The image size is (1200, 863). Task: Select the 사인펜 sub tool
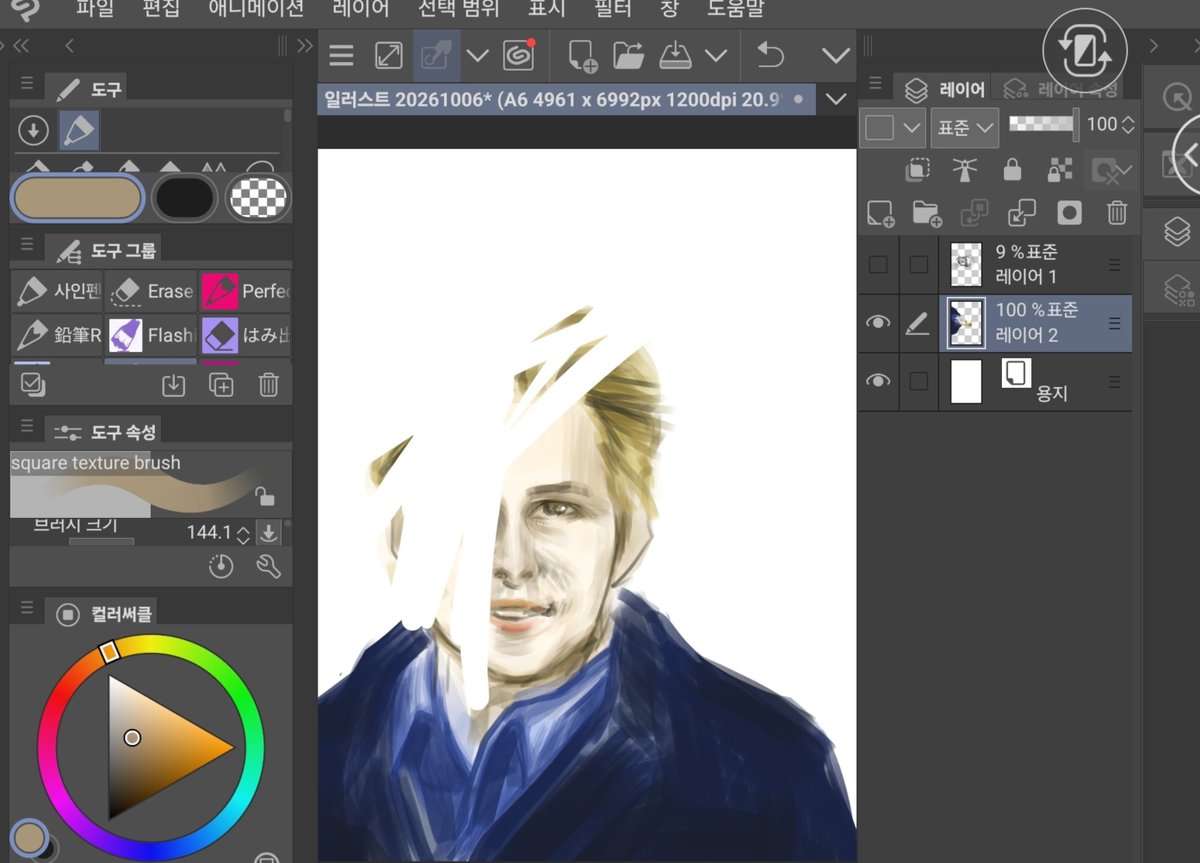click(x=57, y=292)
